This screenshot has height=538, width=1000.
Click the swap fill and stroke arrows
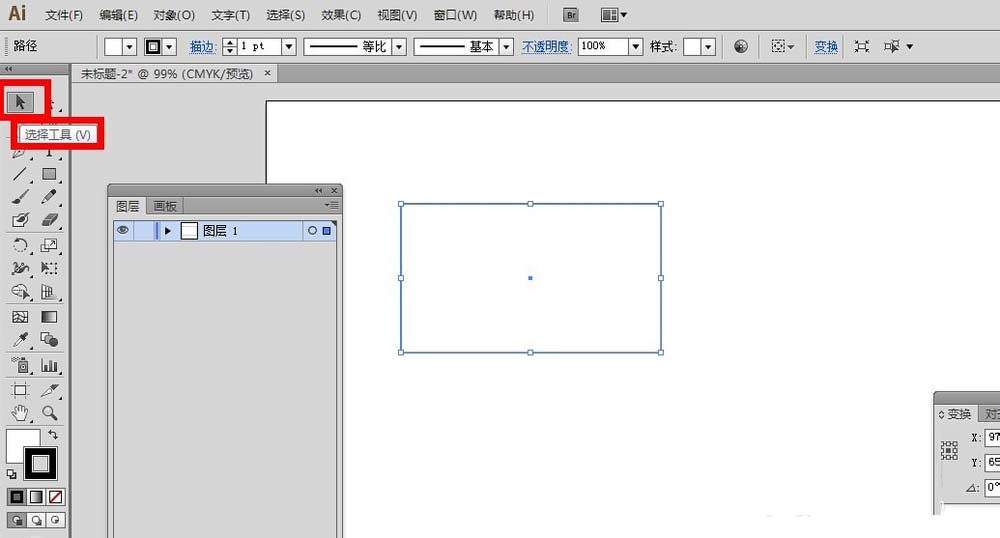click(53, 435)
